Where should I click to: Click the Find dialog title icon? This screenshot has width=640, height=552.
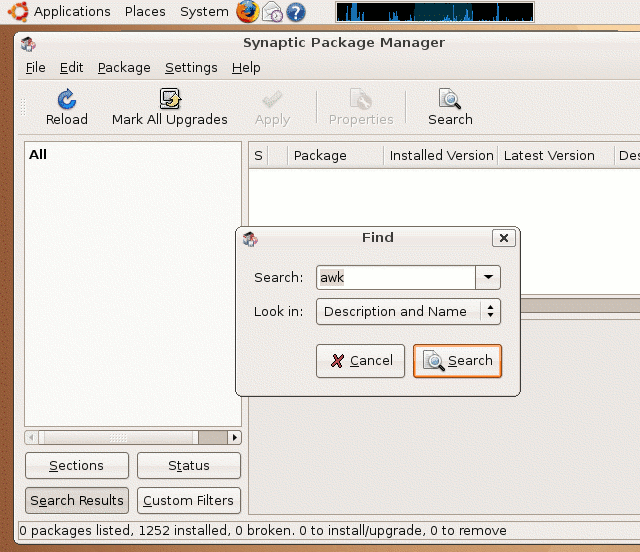tap(250, 239)
